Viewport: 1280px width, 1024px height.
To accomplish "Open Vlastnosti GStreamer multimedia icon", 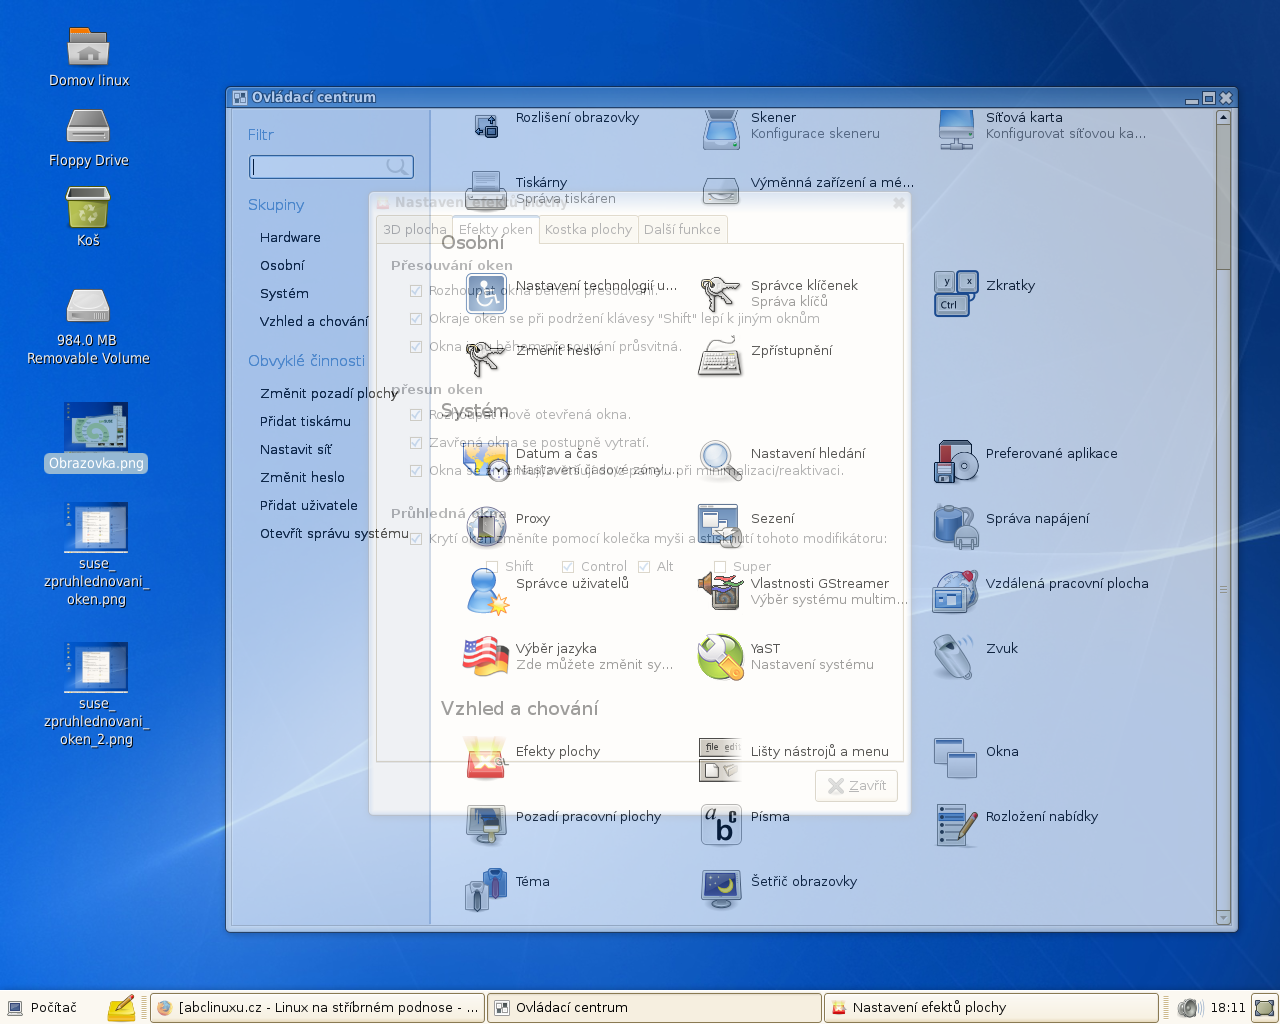I will pyautogui.click(x=720, y=590).
